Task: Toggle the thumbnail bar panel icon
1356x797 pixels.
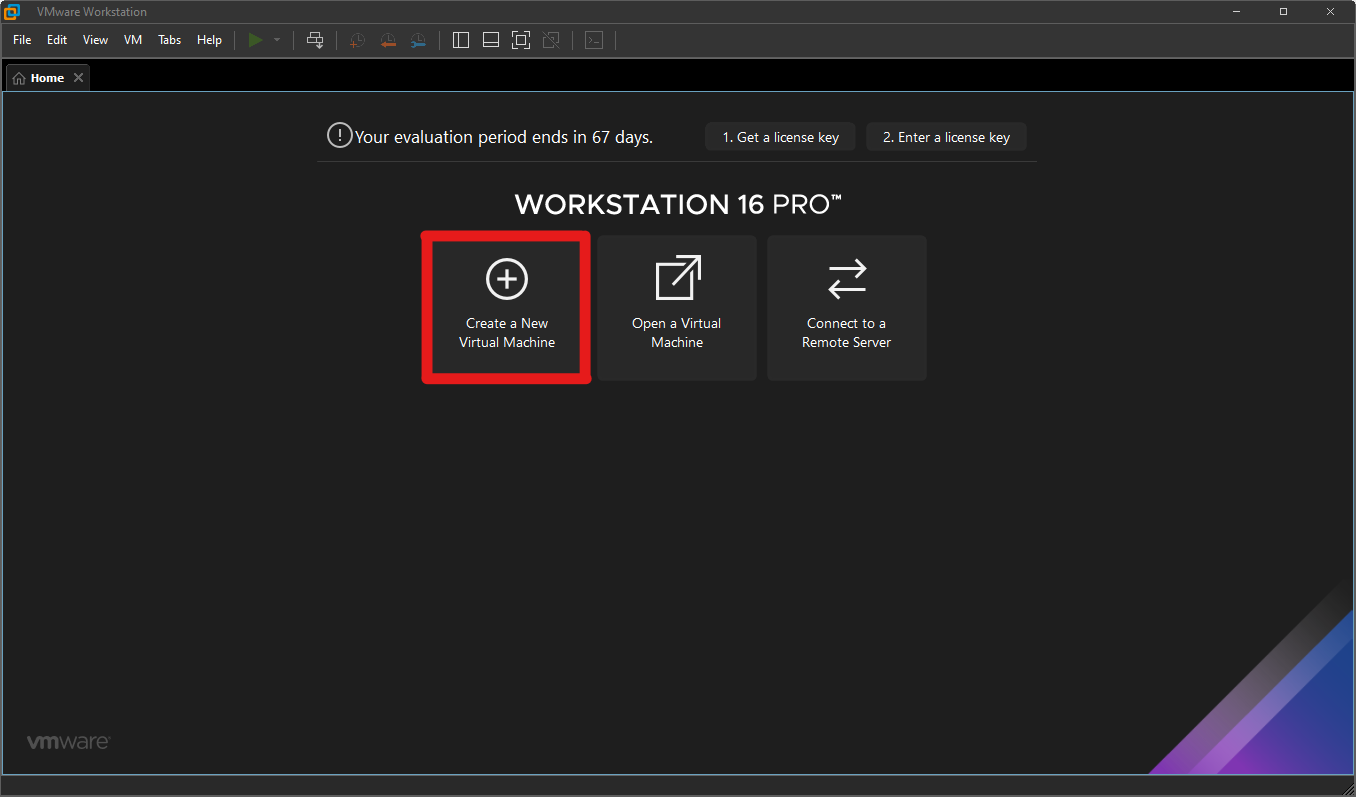Action: click(491, 40)
